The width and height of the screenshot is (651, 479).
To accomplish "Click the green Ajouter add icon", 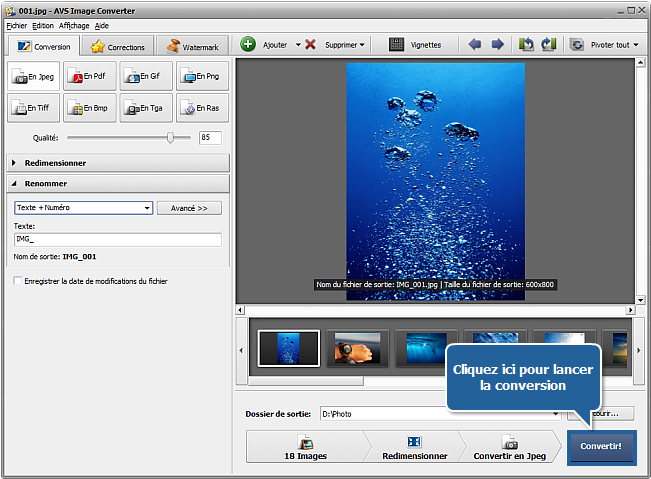I will tap(248, 45).
